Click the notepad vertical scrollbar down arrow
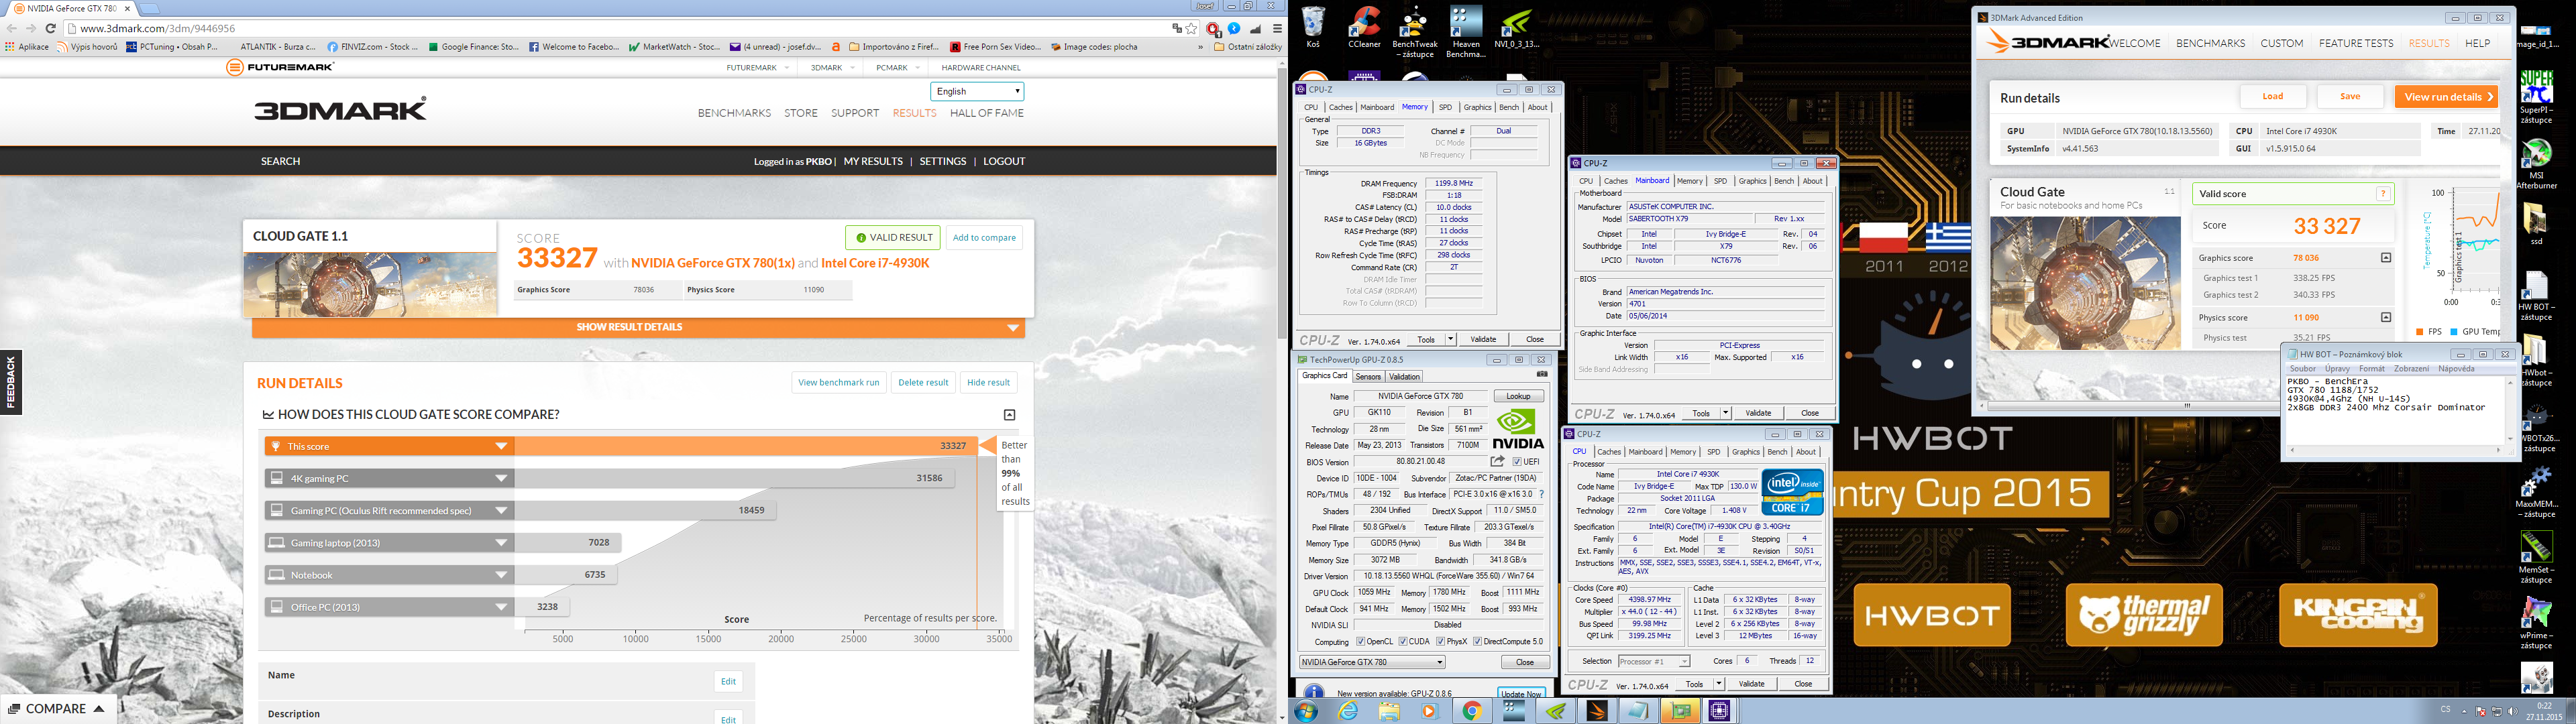This screenshot has height=724, width=2576. click(2510, 439)
